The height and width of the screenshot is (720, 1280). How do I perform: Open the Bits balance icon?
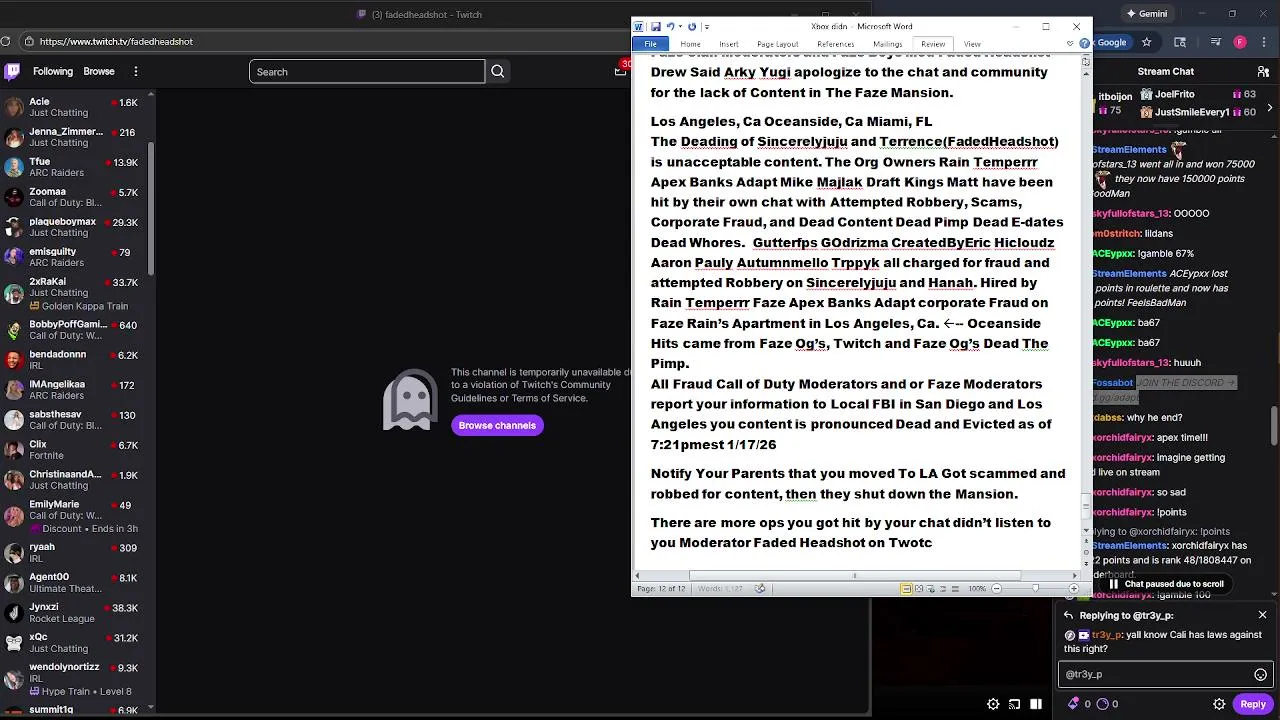coord(1074,704)
